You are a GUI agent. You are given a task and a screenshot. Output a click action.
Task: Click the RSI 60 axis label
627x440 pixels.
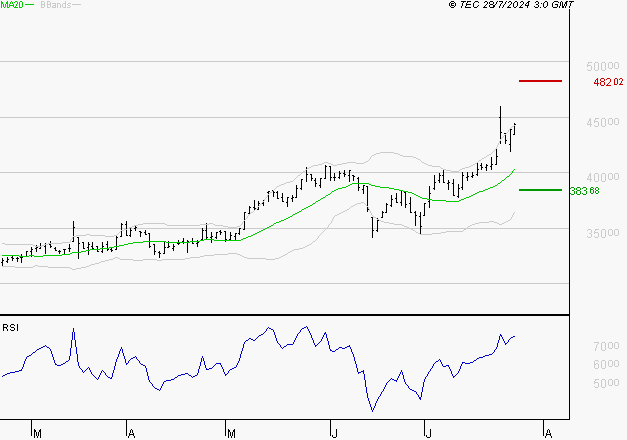pos(606,364)
